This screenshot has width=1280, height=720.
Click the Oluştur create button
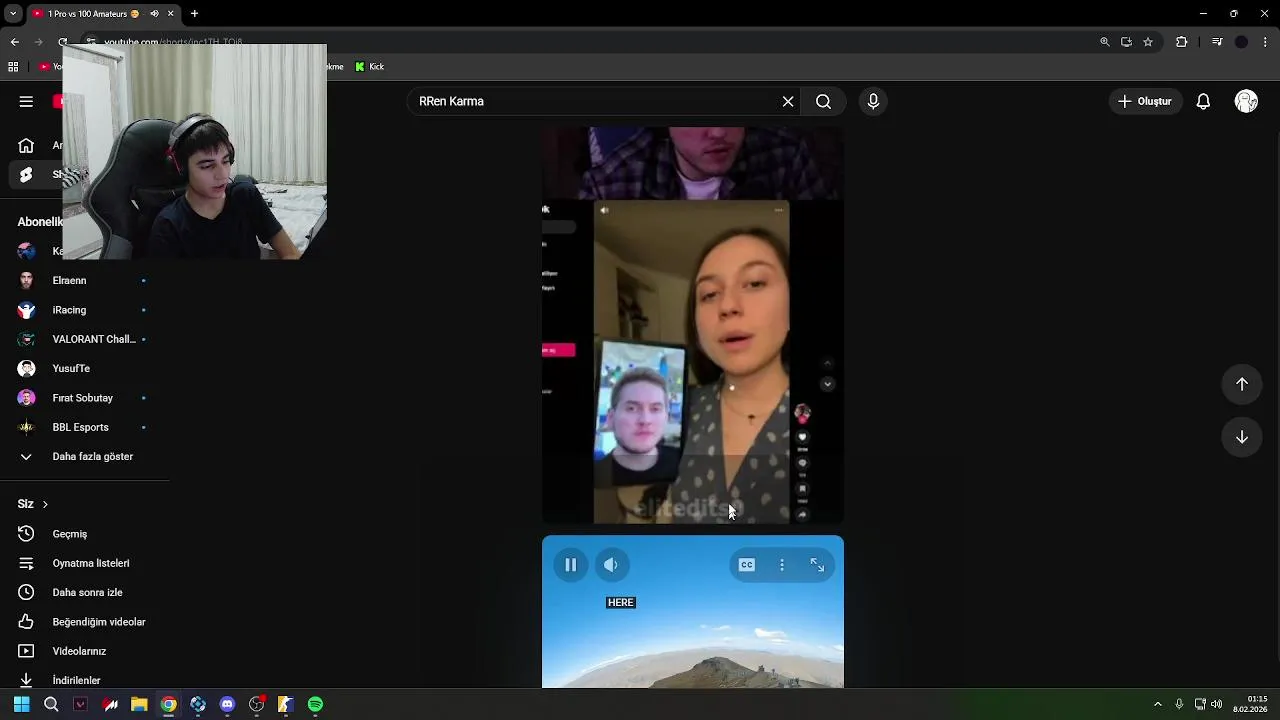click(1145, 101)
